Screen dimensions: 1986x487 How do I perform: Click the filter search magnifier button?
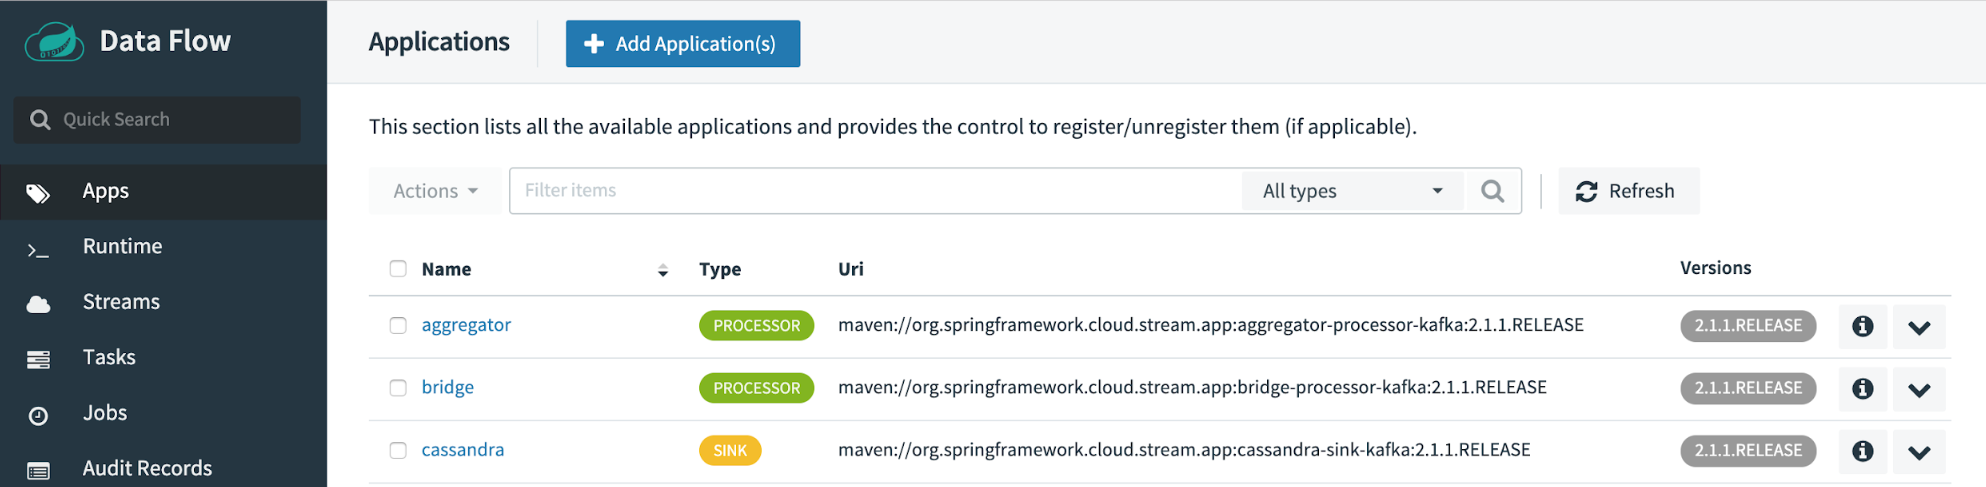pyautogui.click(x=1493, y=191)
